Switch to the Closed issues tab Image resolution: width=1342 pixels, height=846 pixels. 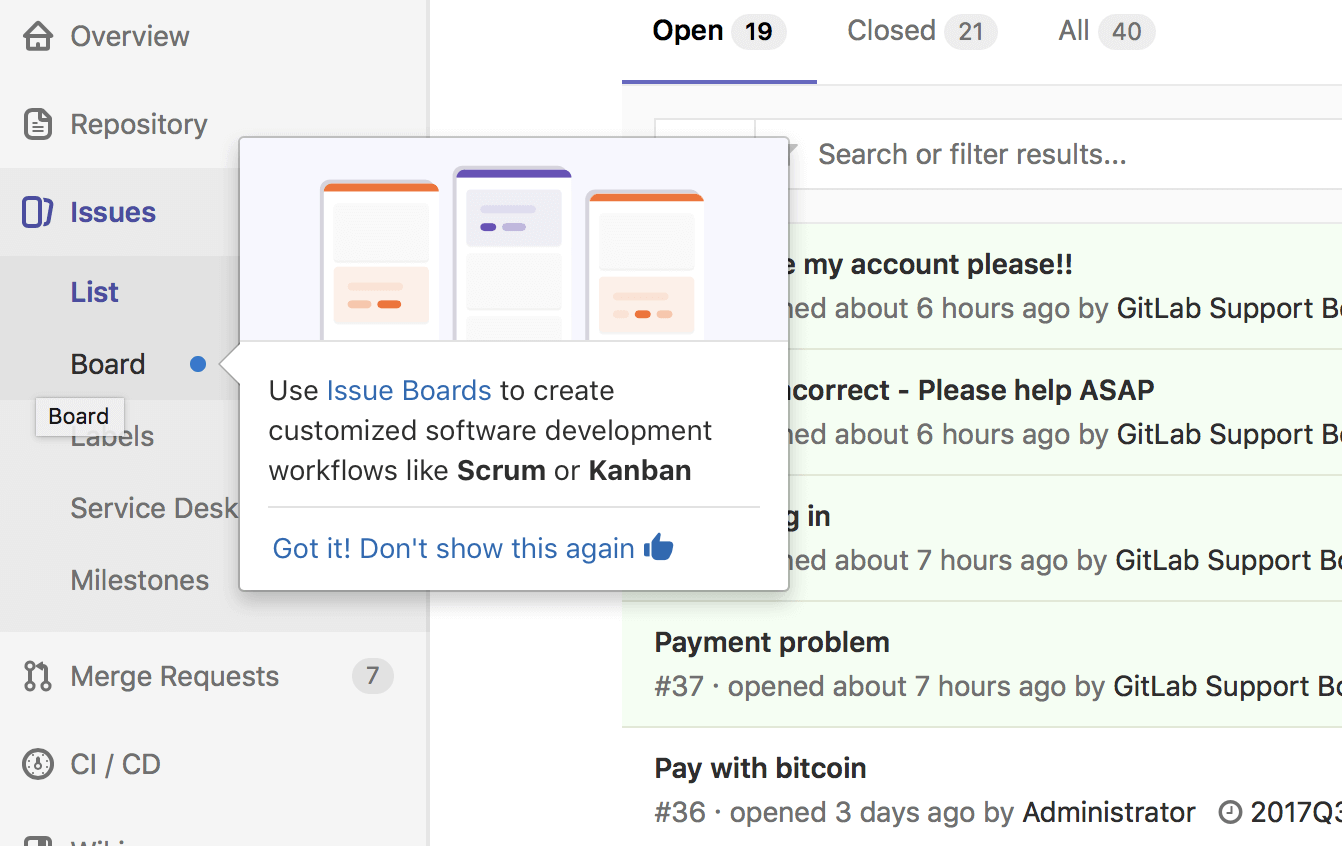tap(921, 31)
